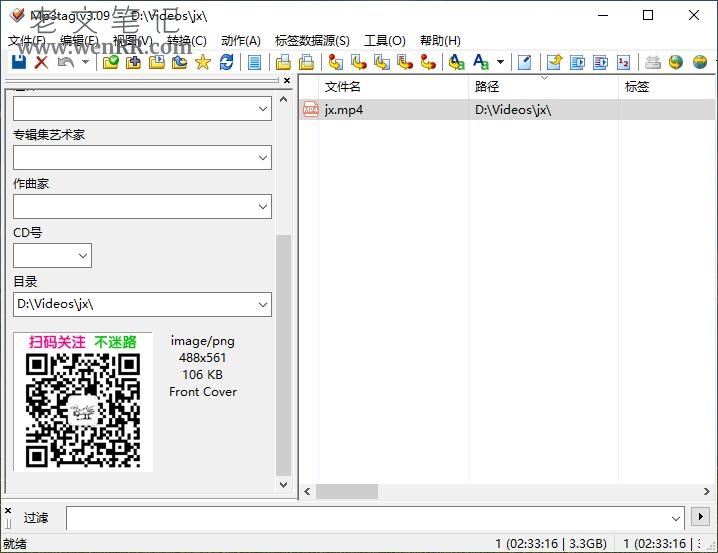The height and width of the screenshot is (553, 718).
Task: Expand the topmost tag field dropdown
Action: (263, 108)
